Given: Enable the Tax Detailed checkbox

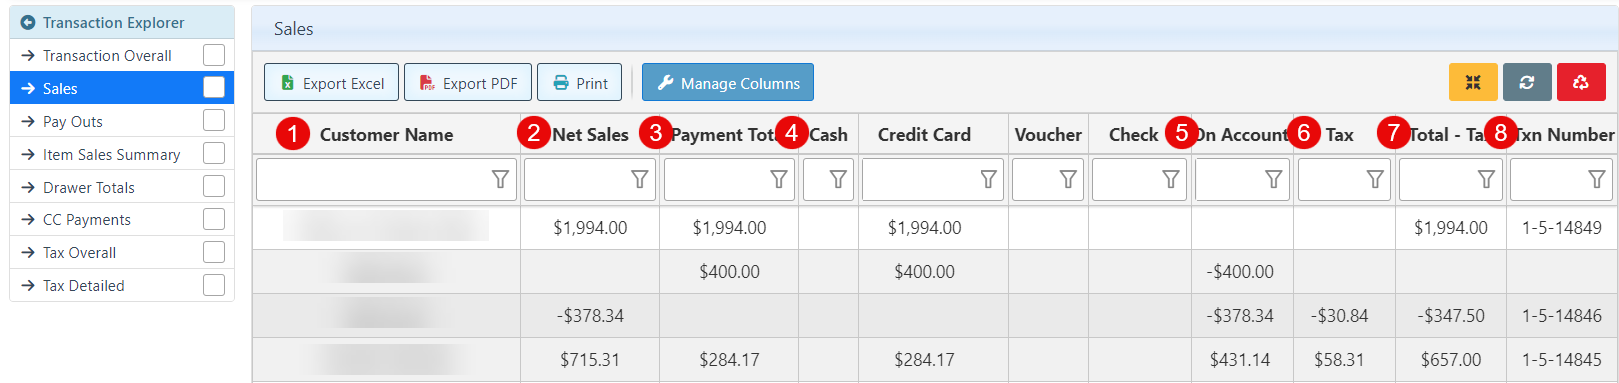Looking at the screenshot, I should point(214,285).
